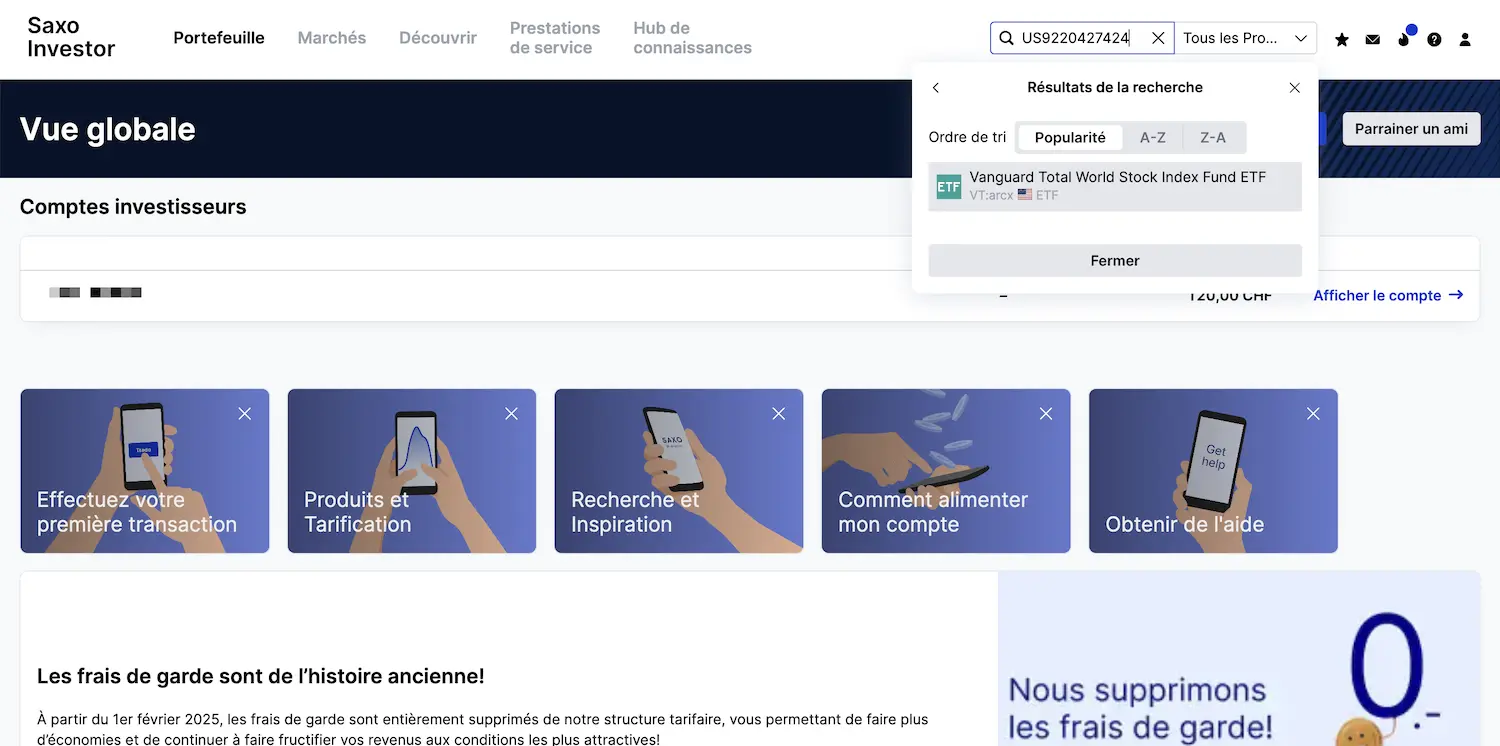This screenshot has height=746, width=1500.
Task: Click the 'Nous supprimons les frais de garde!' banner
Action: pyautogui.click(x=1239, y=659)
